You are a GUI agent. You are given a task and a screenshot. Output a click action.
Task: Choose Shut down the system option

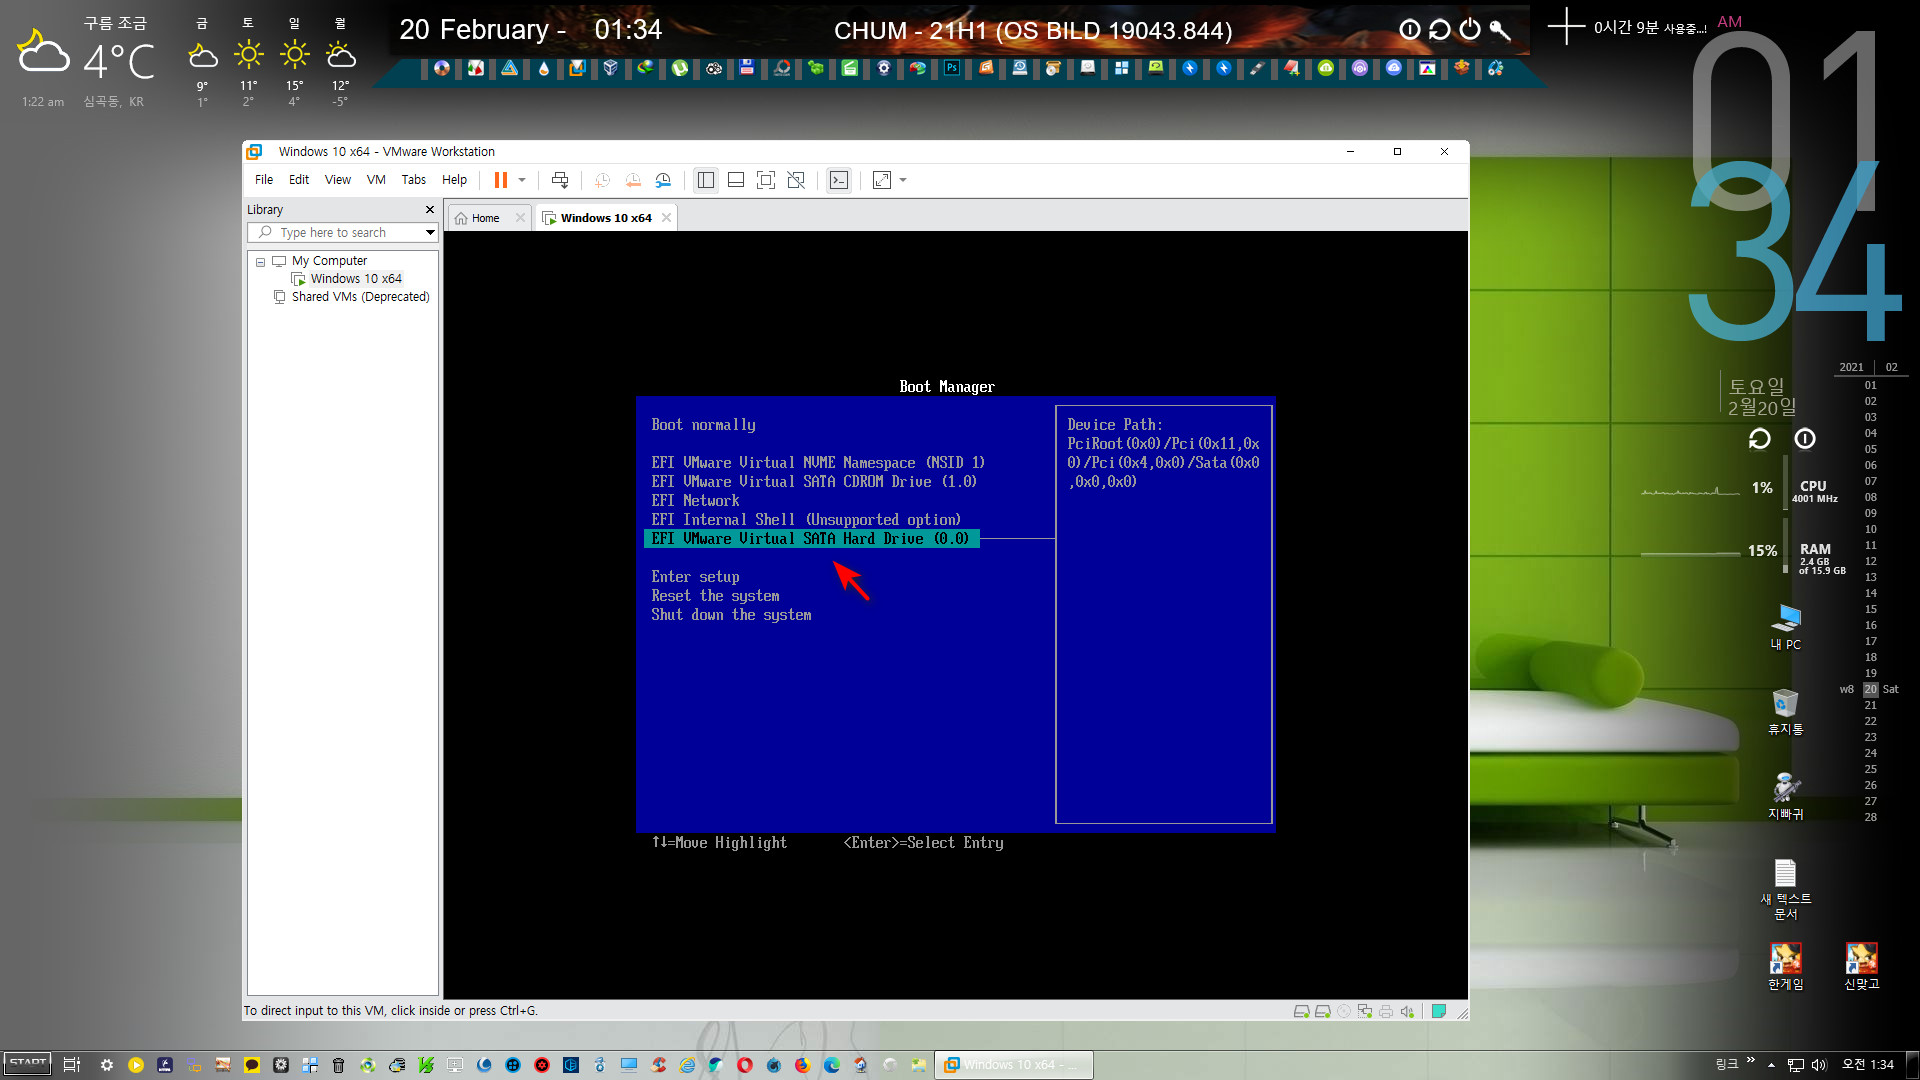pyautogui.click(x=731, y=615)
